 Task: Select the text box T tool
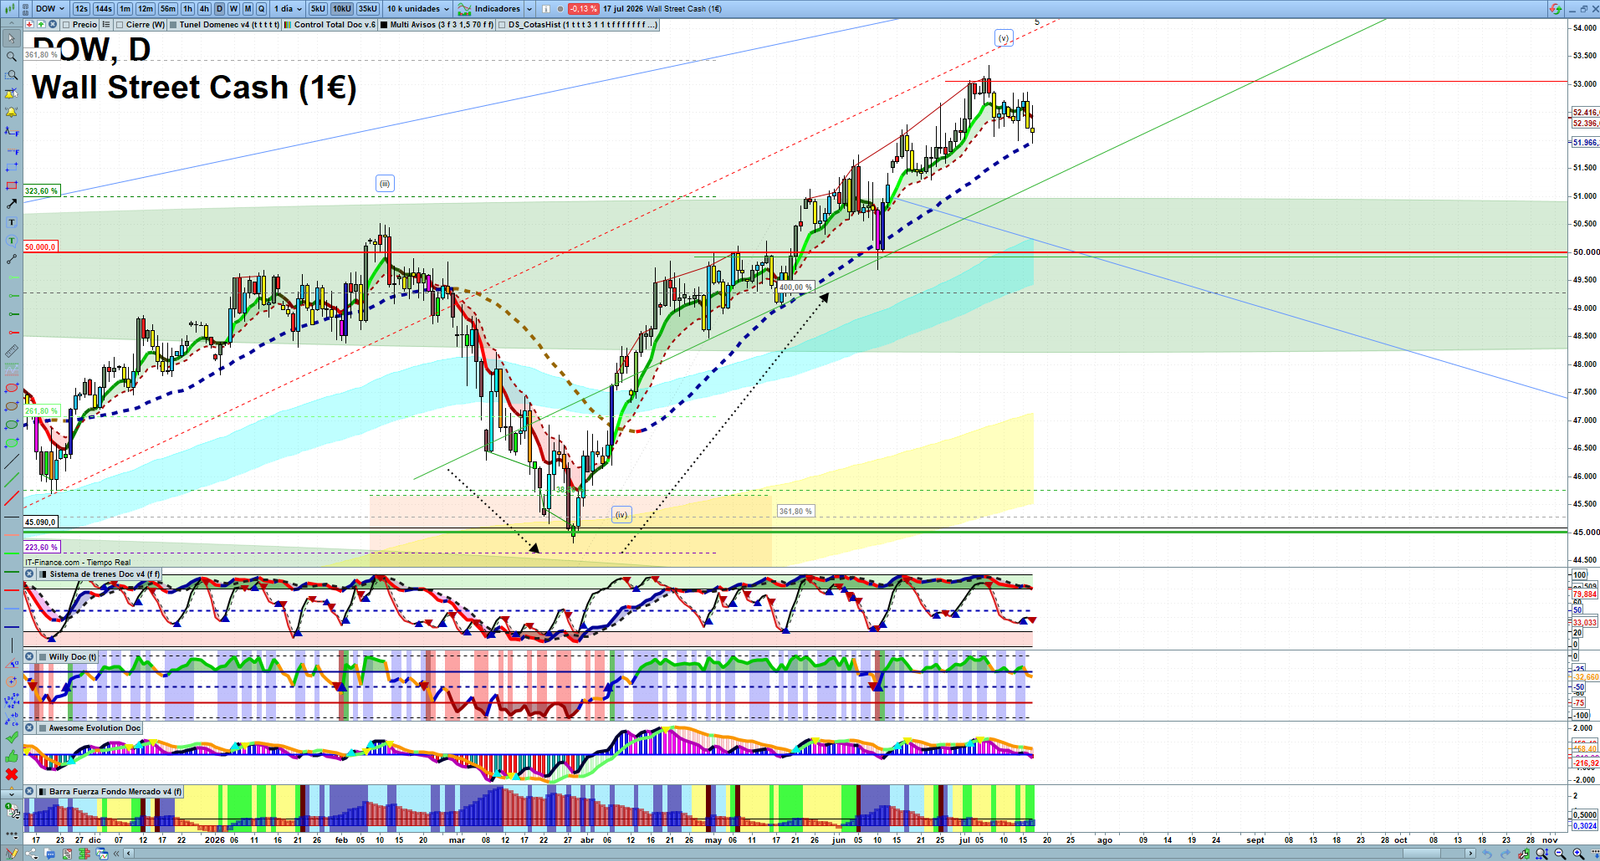click(11, 222)
